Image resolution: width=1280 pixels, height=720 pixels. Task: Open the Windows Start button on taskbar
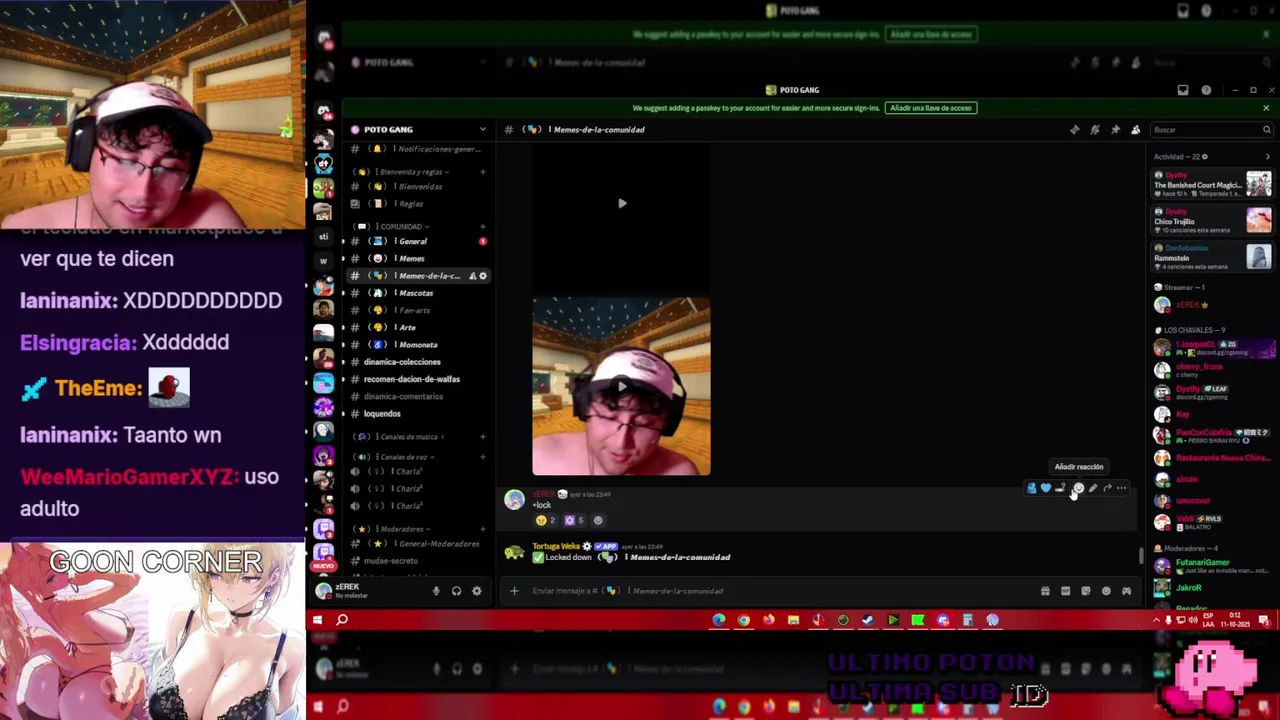(317, 620)
